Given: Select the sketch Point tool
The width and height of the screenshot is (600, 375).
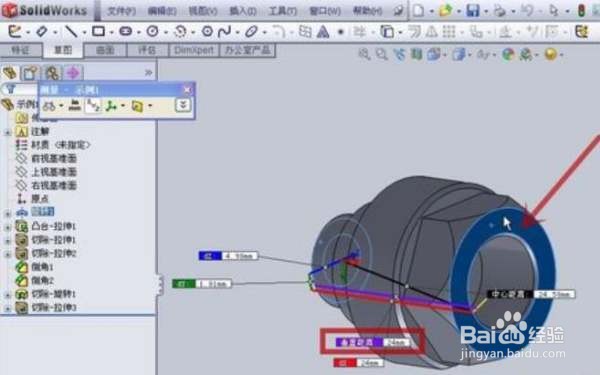Looking at the screenshot, I should [341, 32].
